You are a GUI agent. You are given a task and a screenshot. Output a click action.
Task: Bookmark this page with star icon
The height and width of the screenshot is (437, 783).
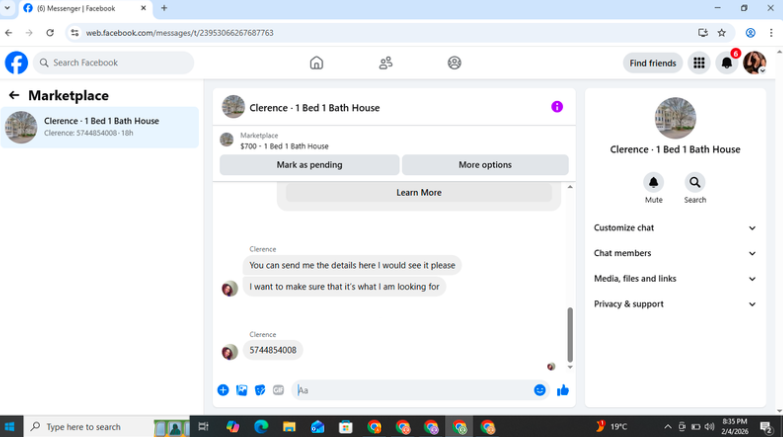(x=722, y=33)
